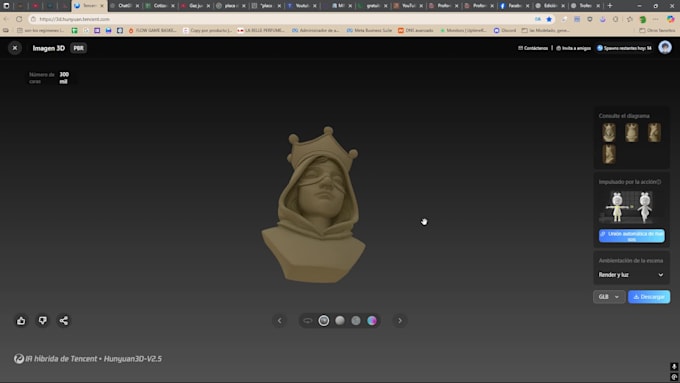
Task: Close the 3D viewer with the X button
Action: [x=15, y=48]
